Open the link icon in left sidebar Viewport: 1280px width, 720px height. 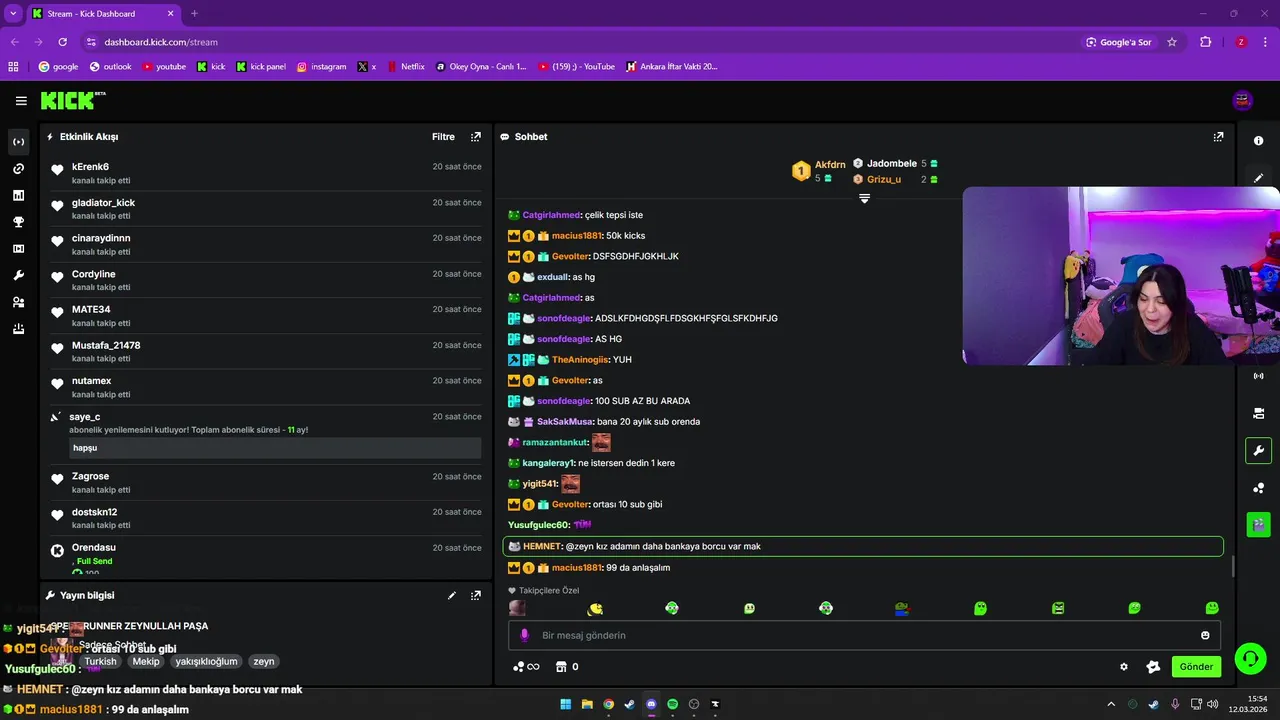[18, 169]
